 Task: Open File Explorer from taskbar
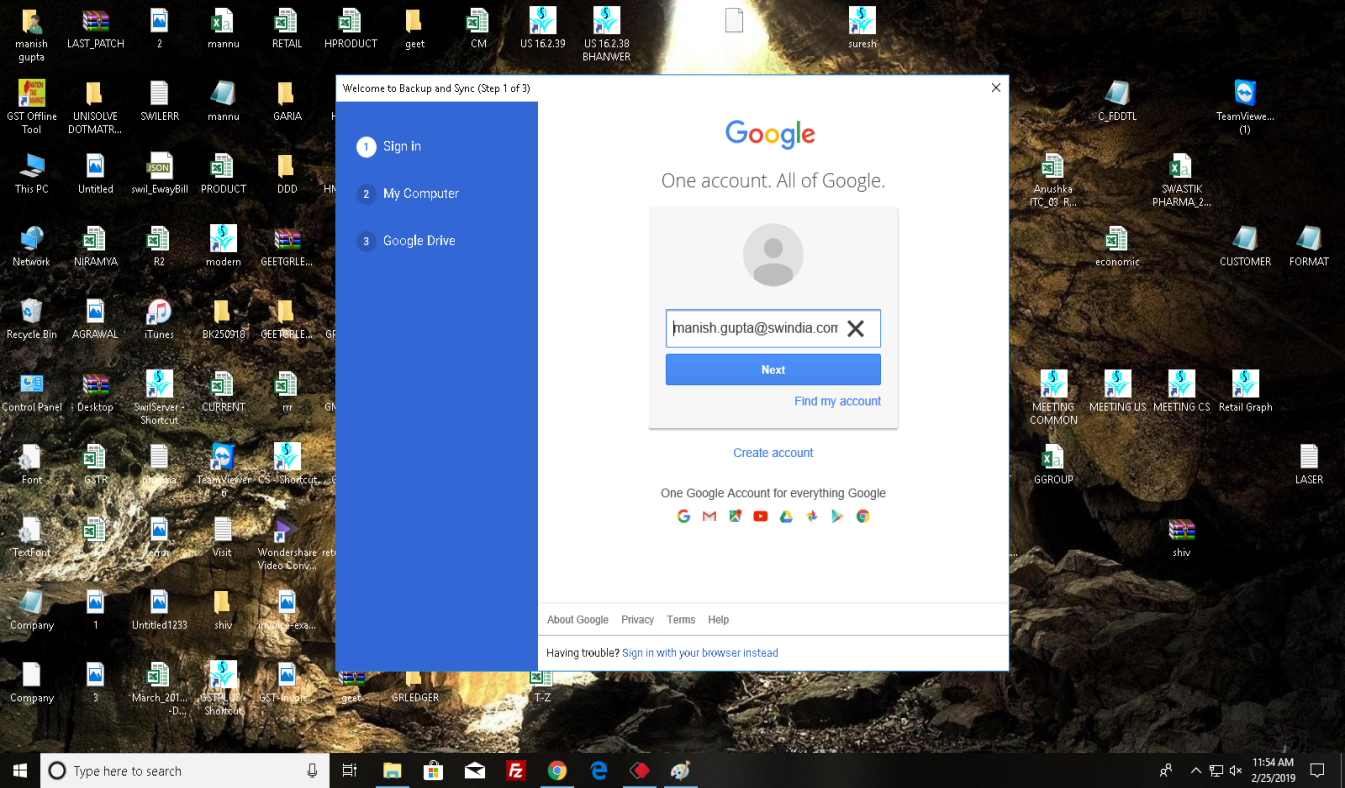coord(392,770)
